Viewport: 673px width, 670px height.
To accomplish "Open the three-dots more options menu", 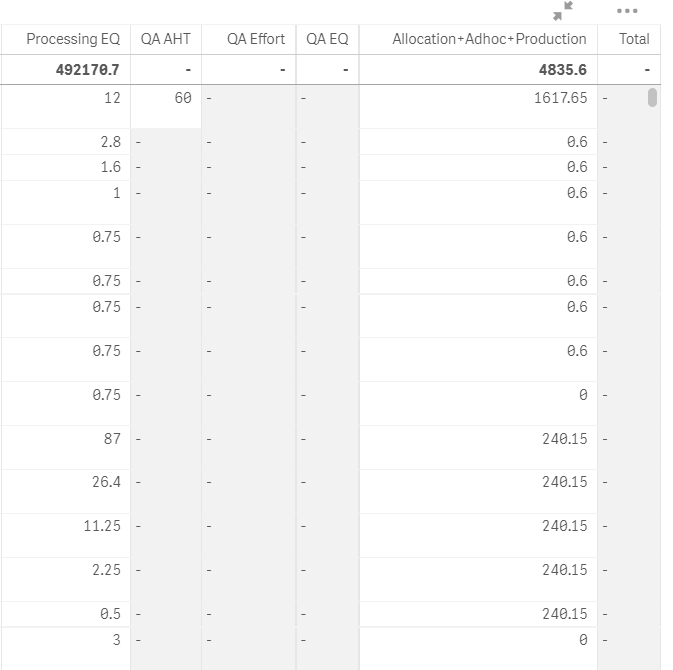I will pos(627,11).
